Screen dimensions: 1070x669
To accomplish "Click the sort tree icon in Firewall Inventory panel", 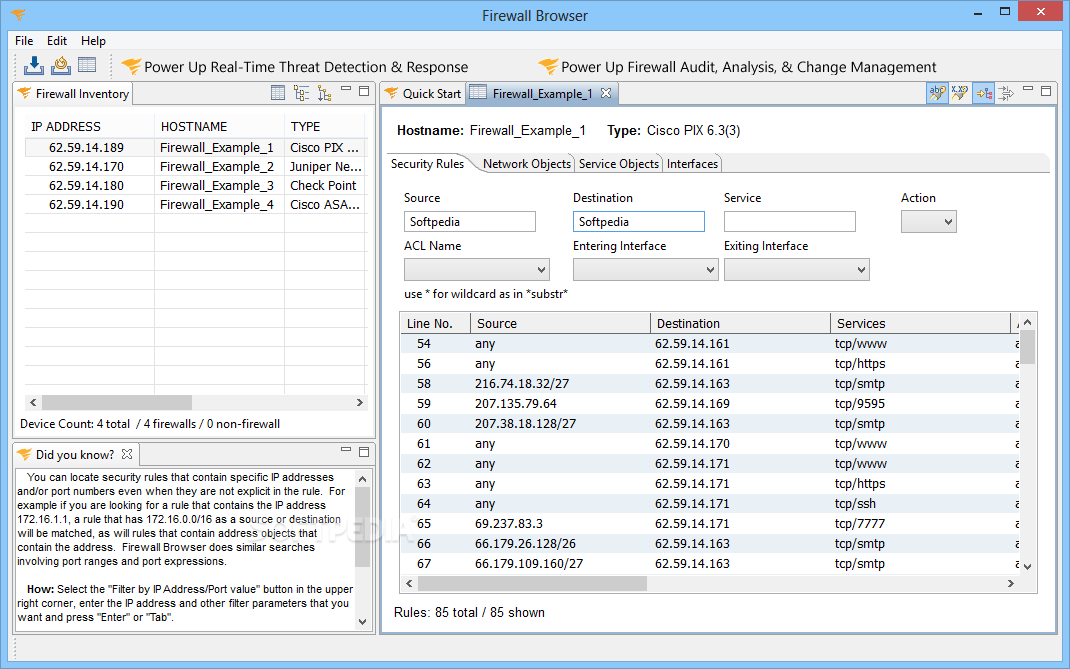I will (x=324, y=93).
